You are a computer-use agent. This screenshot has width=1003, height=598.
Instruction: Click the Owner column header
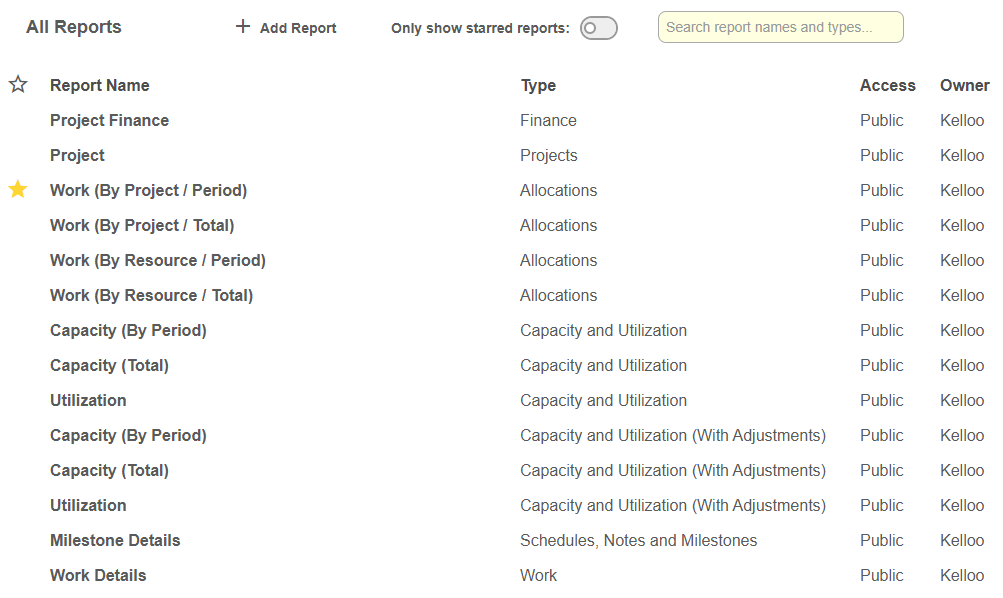964,85
